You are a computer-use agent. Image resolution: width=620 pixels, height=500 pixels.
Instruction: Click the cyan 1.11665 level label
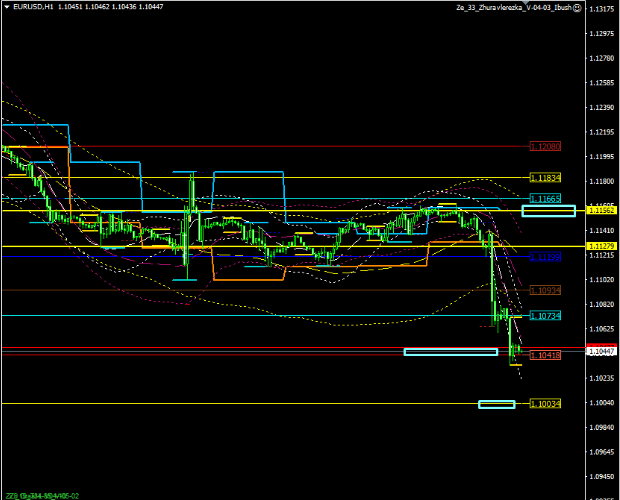click(x=545, y=199)
